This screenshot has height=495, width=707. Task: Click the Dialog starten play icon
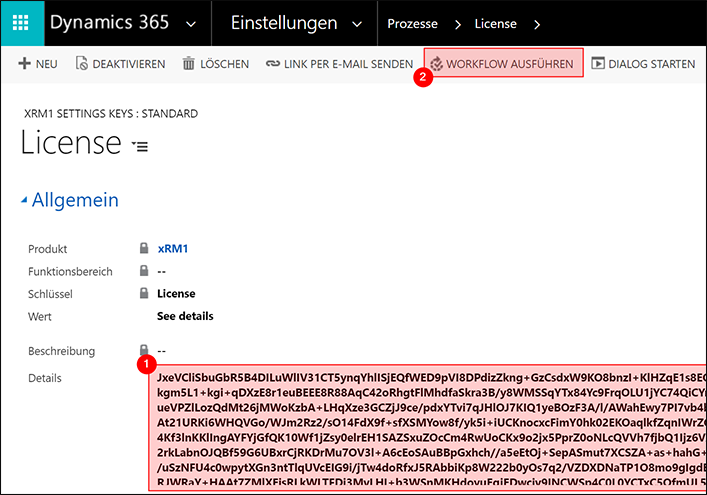598,64
